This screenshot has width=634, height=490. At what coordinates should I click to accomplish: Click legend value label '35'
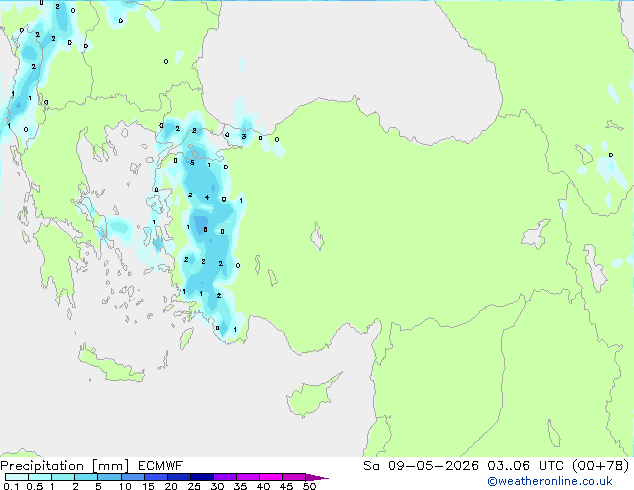[x=240, y=486]
